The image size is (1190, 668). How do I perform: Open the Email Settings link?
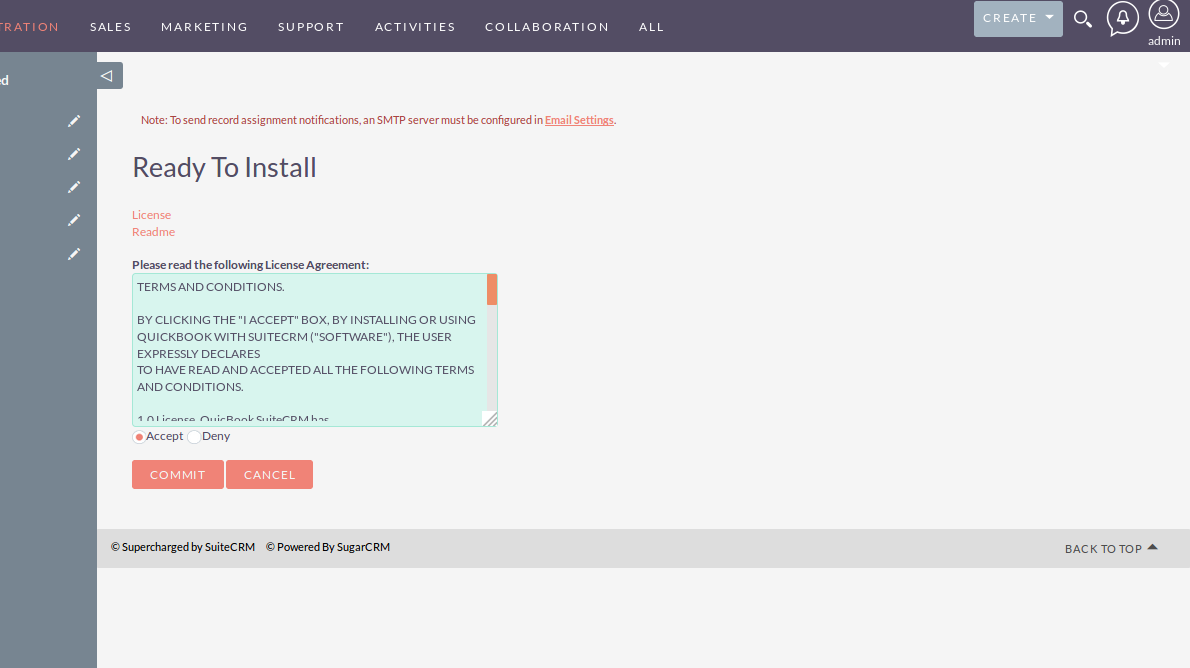click(579, 120)
